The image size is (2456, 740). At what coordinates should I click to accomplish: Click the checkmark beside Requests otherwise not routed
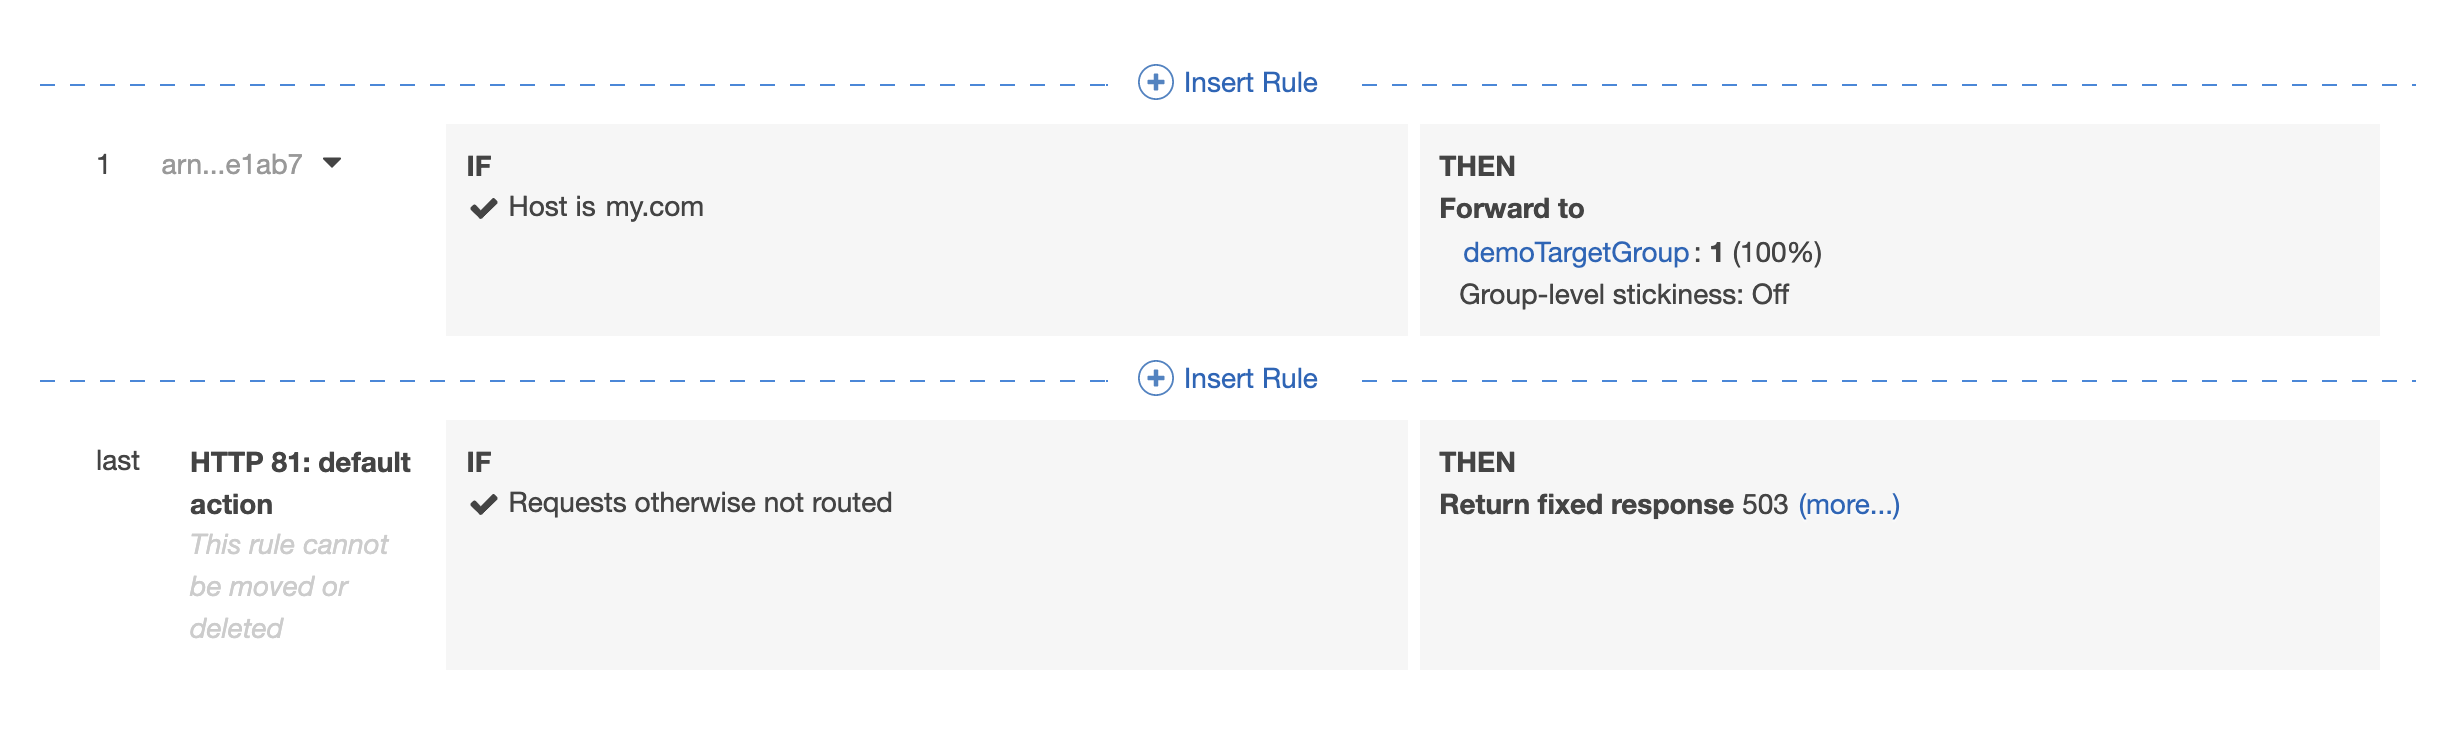click(484, 503)
